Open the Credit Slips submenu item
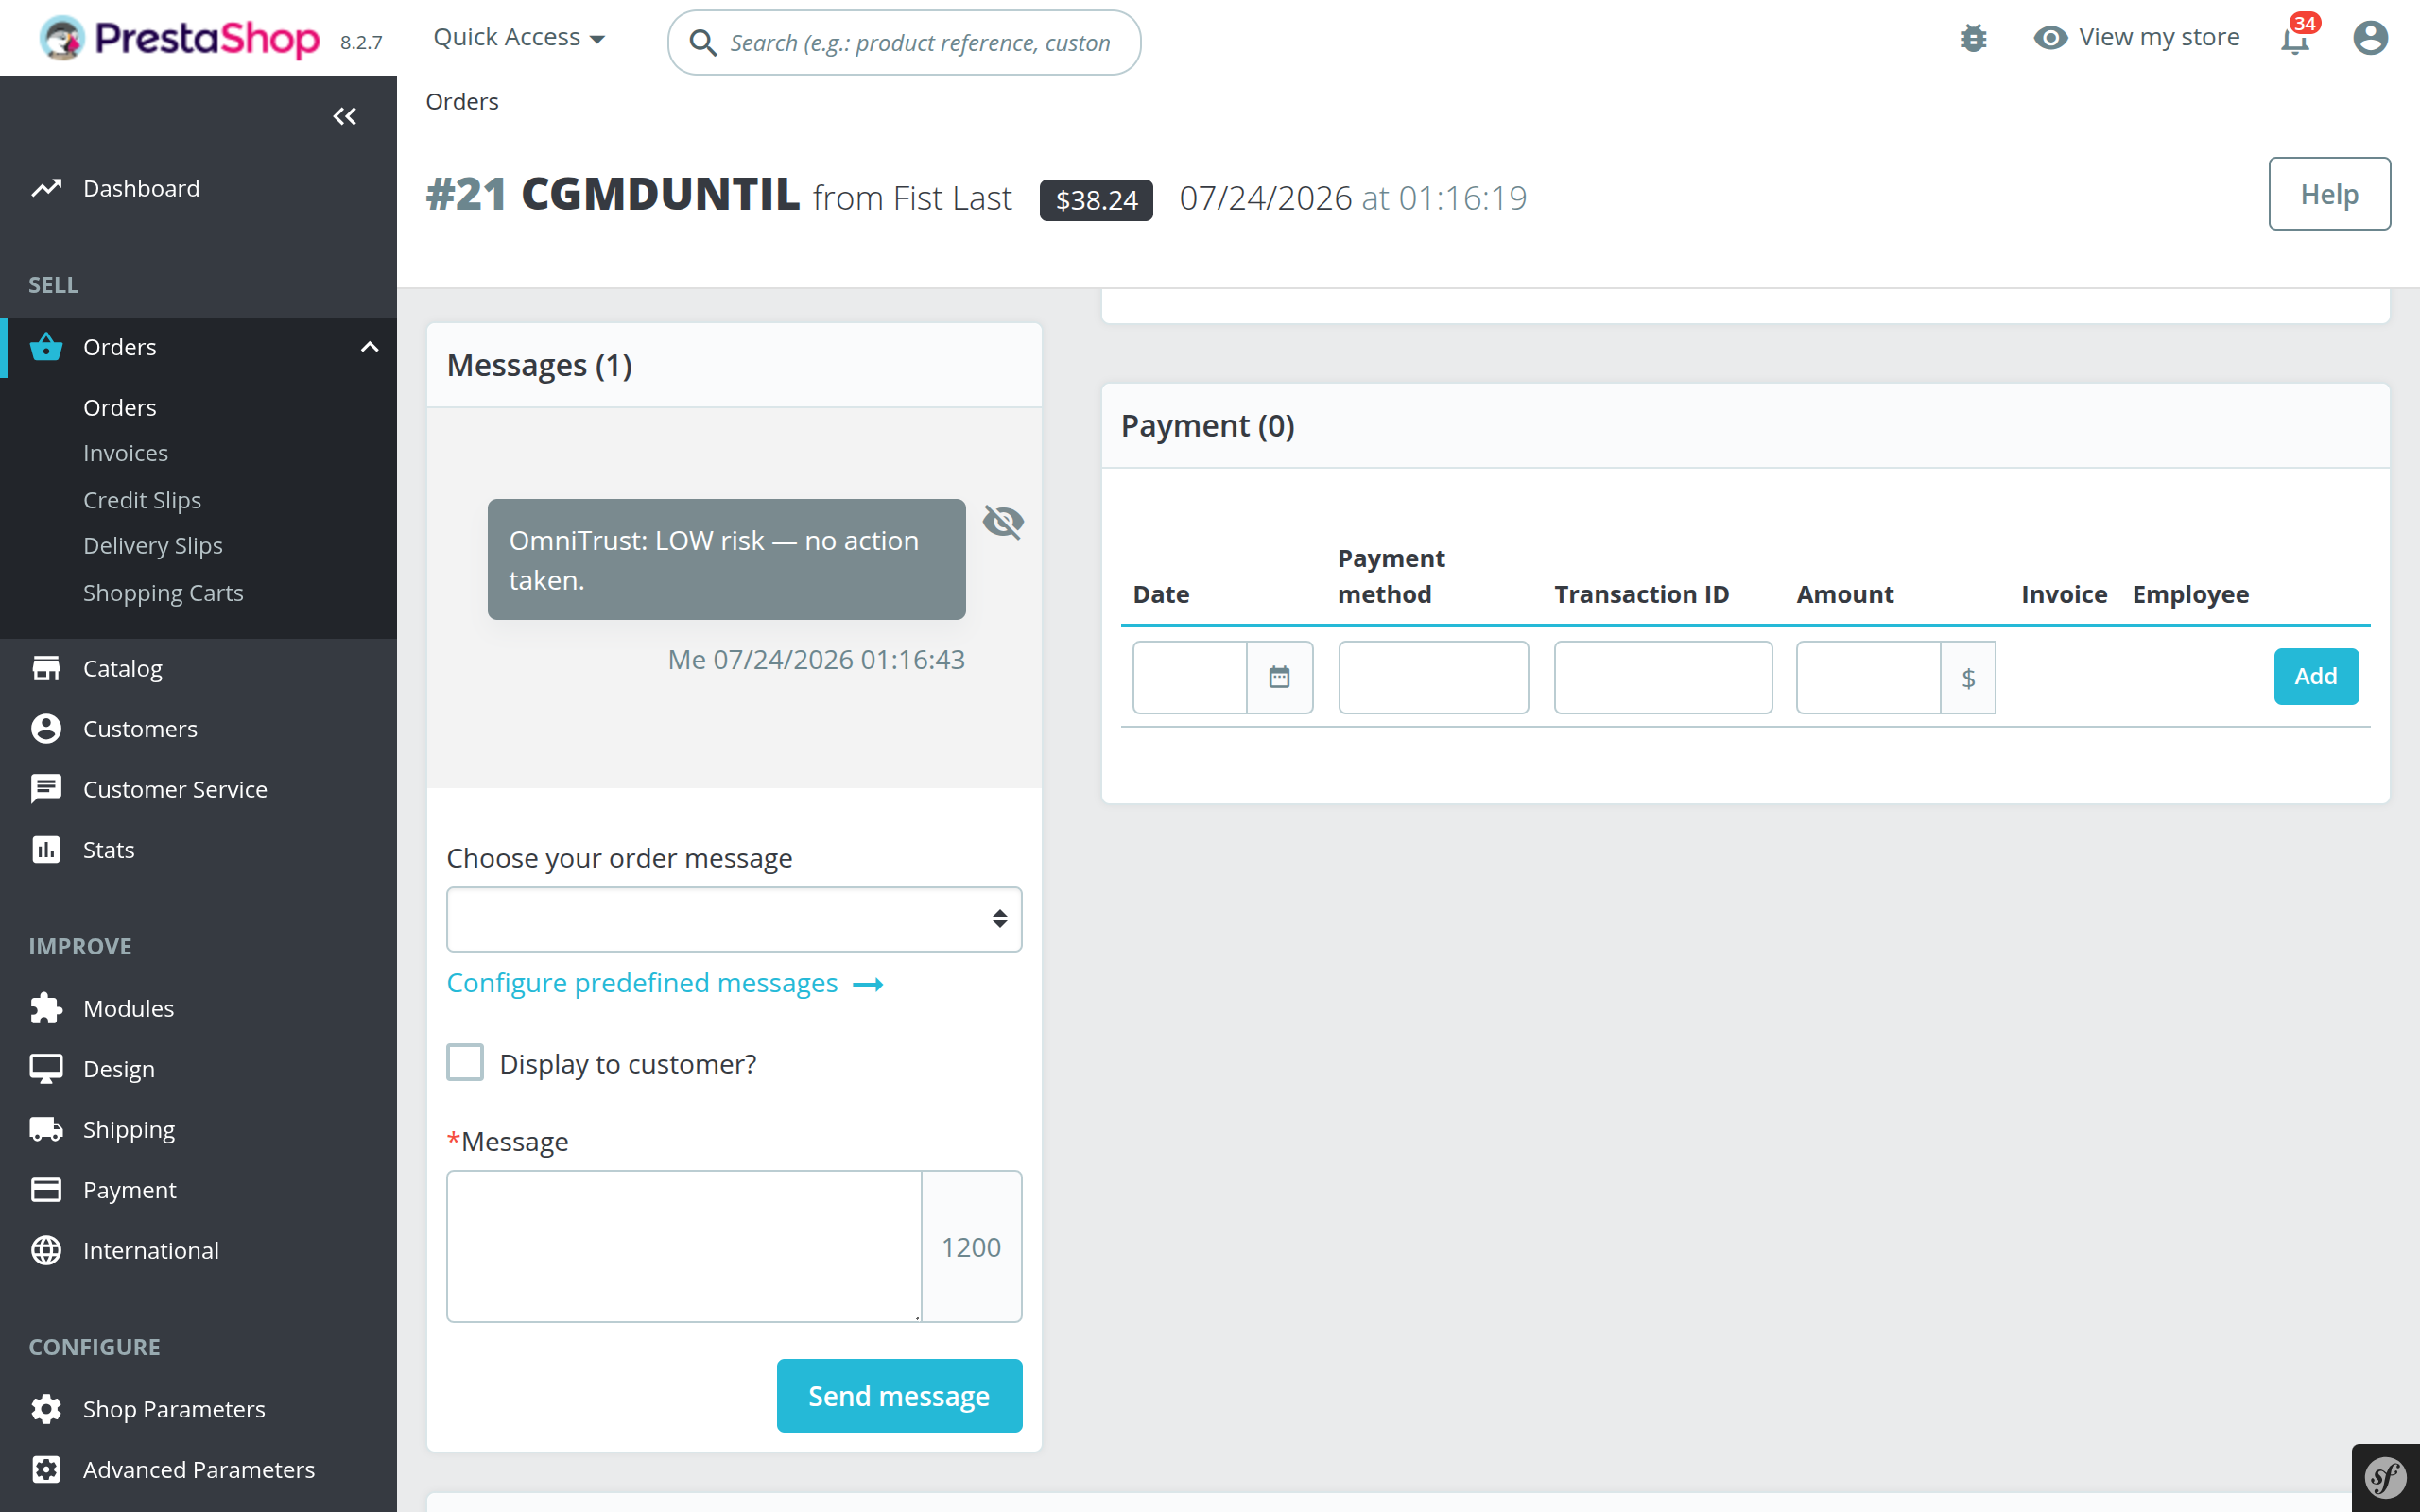The width and height of the screenshot is (2420, 1512). tap(142, 499)
